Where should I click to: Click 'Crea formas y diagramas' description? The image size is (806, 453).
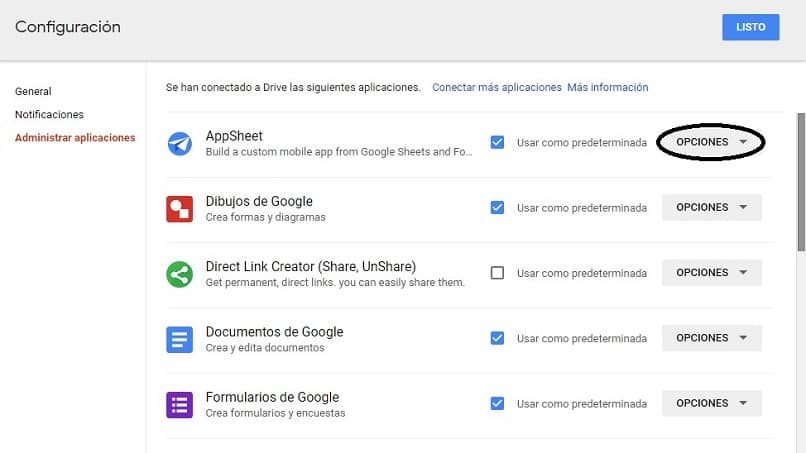click(266, 218)
